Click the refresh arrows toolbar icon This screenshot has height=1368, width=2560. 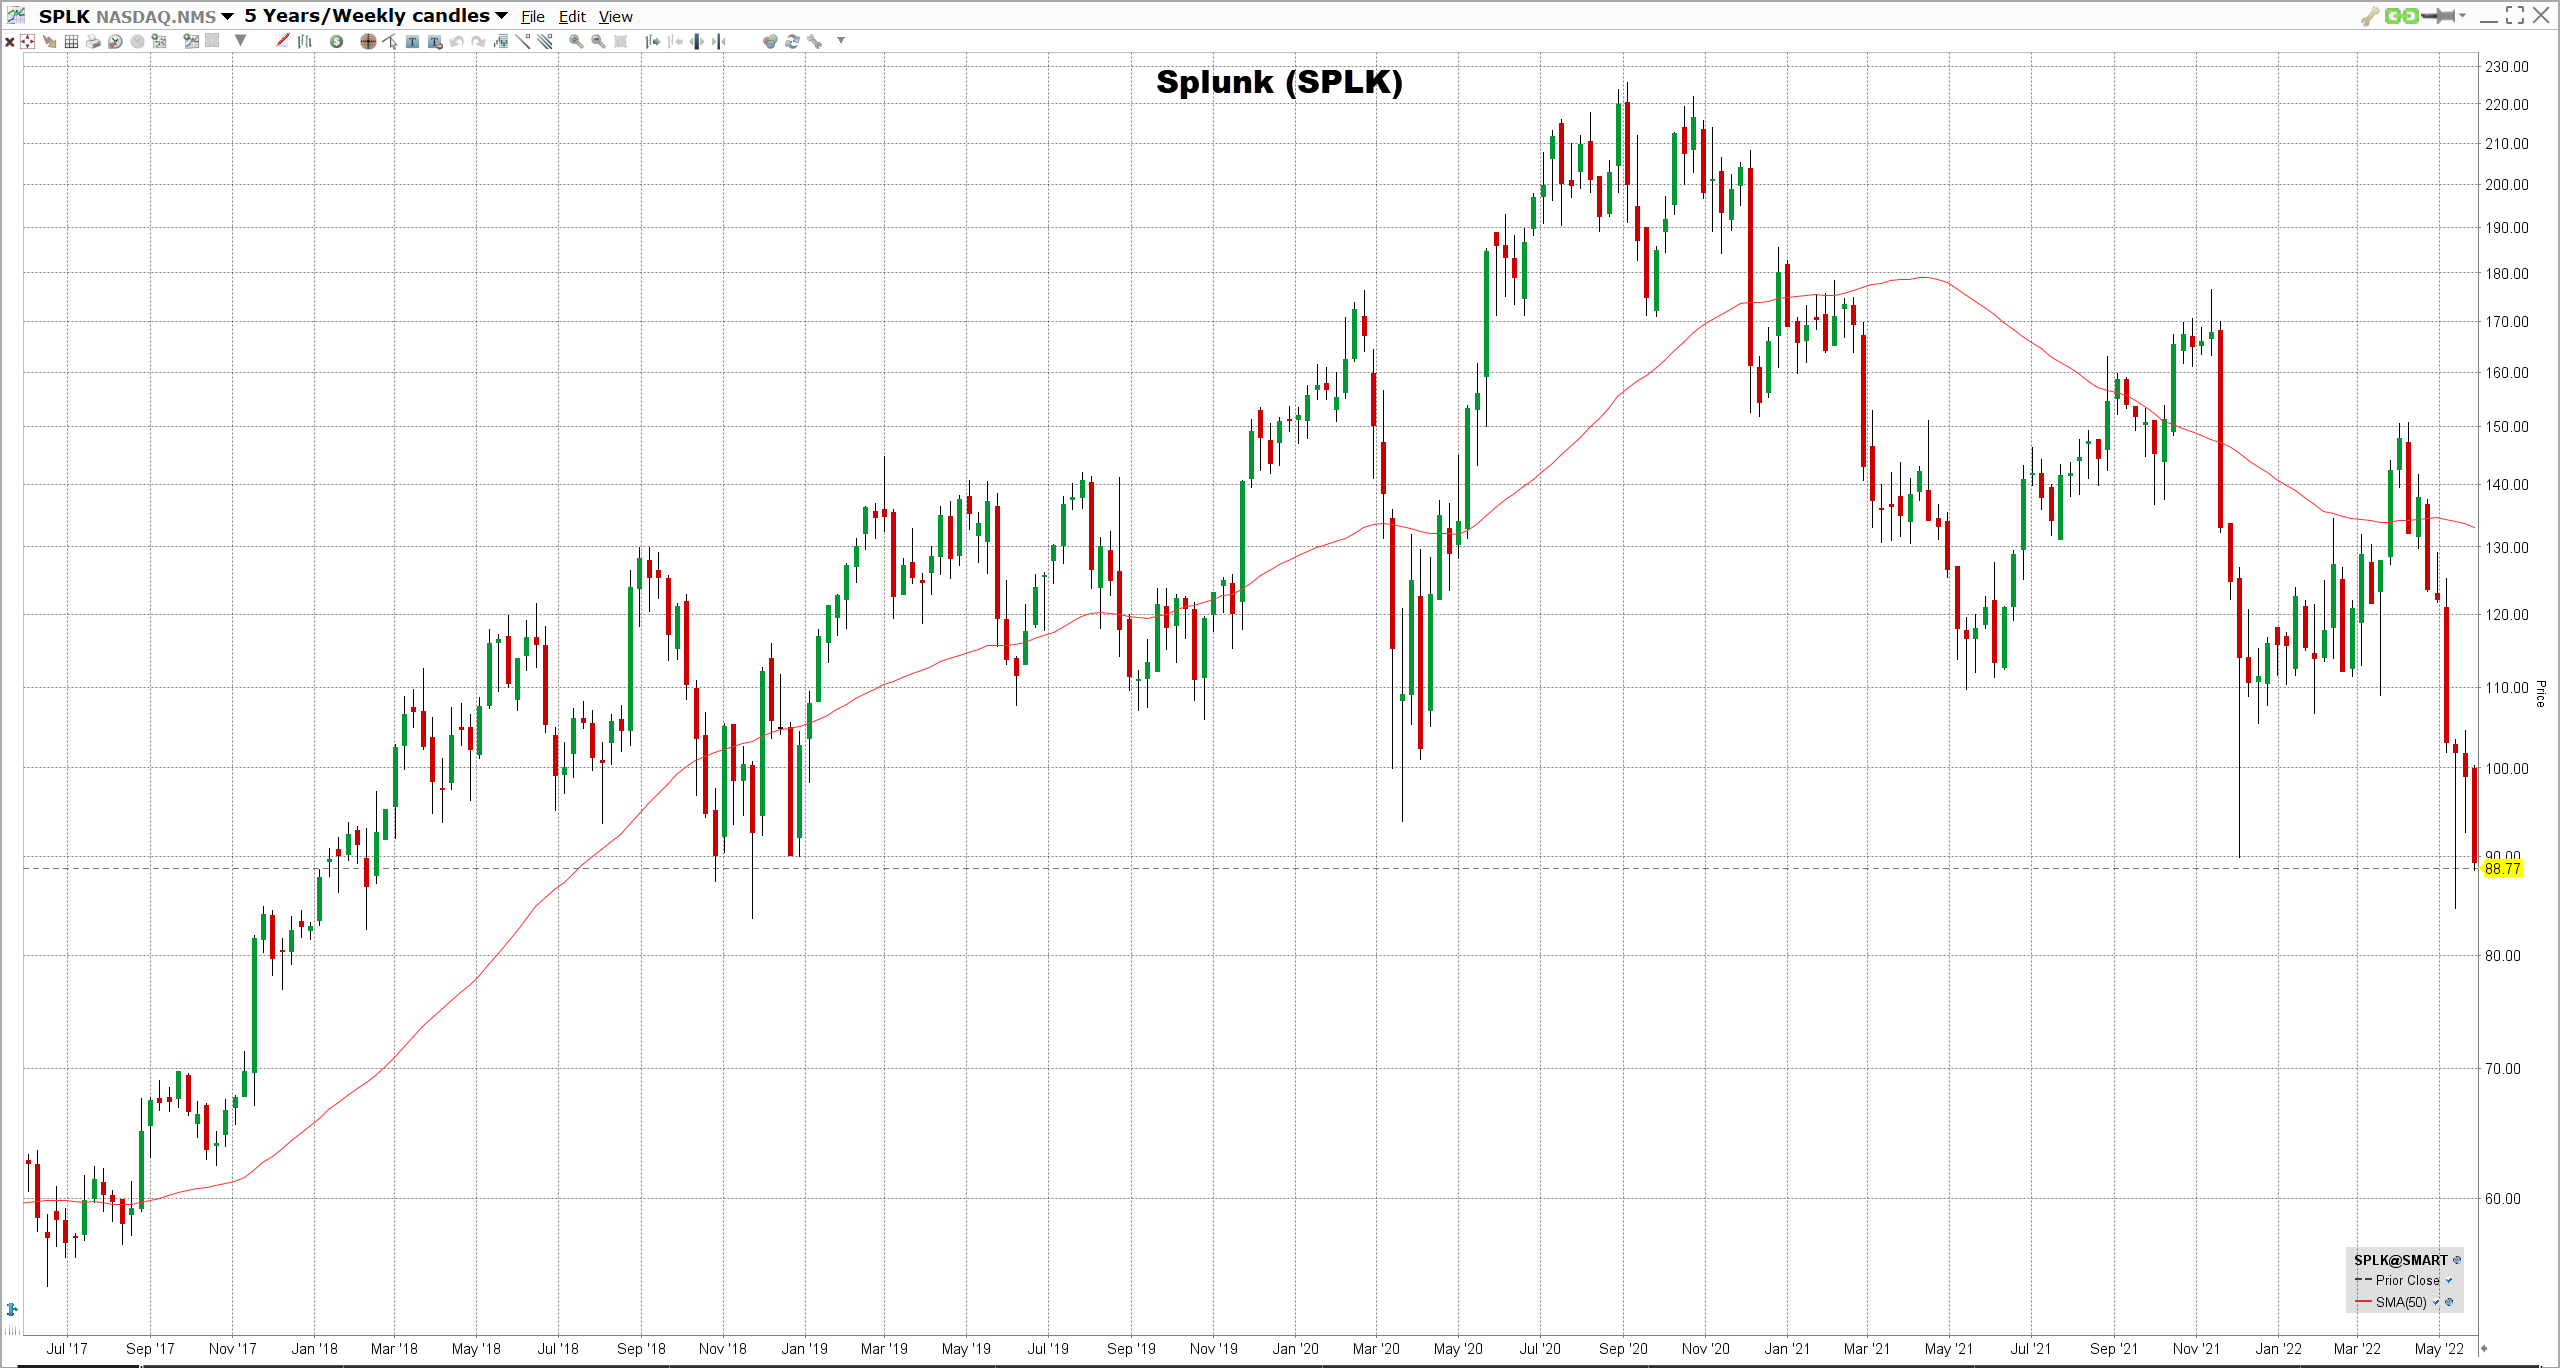coord(792,41)
